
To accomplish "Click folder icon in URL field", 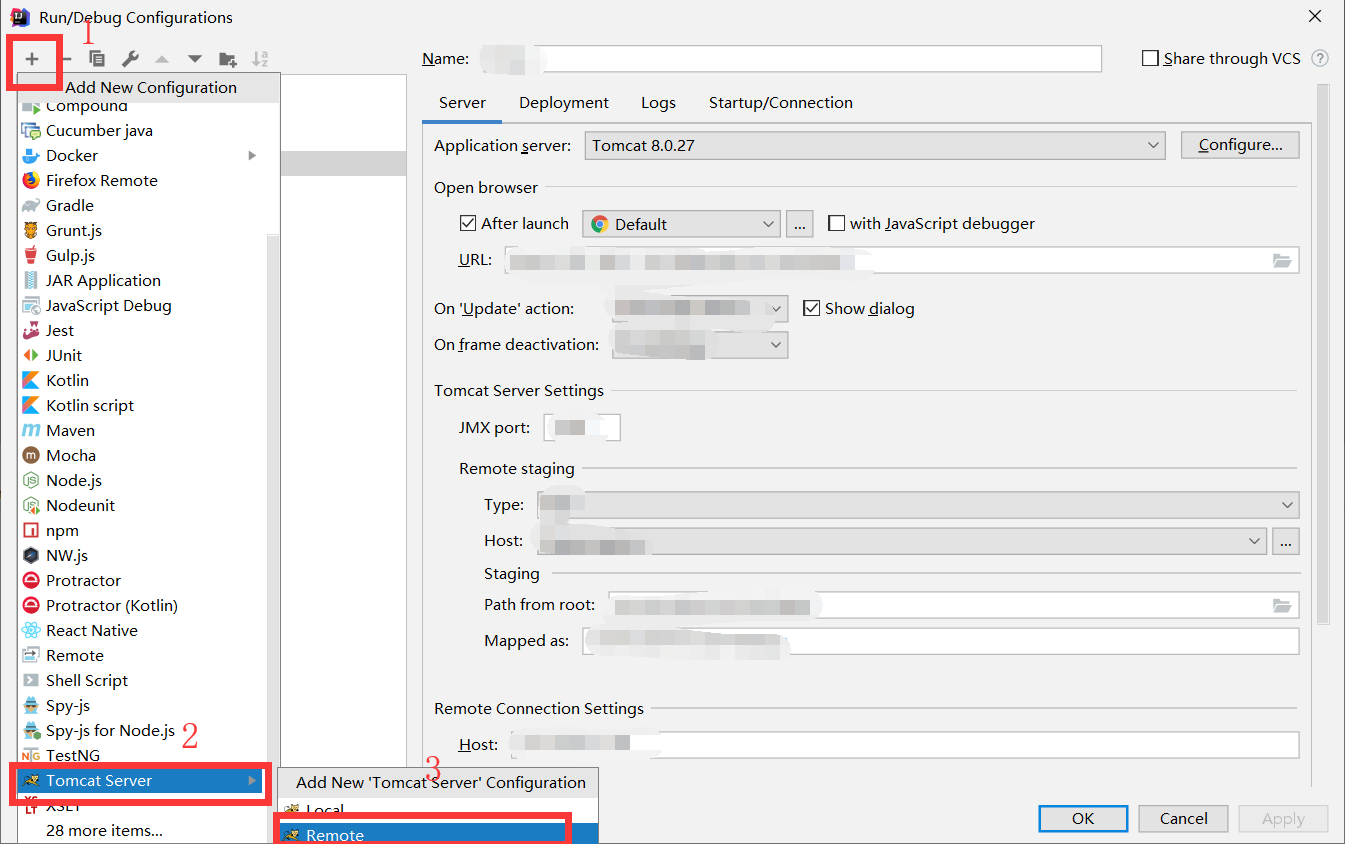I will tap(1282, 260).
